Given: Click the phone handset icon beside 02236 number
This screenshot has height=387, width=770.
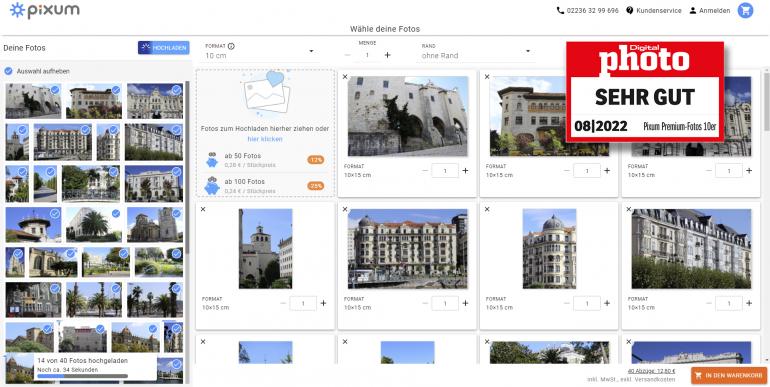Looking at the screenshot, I should (x=560, y=10).
